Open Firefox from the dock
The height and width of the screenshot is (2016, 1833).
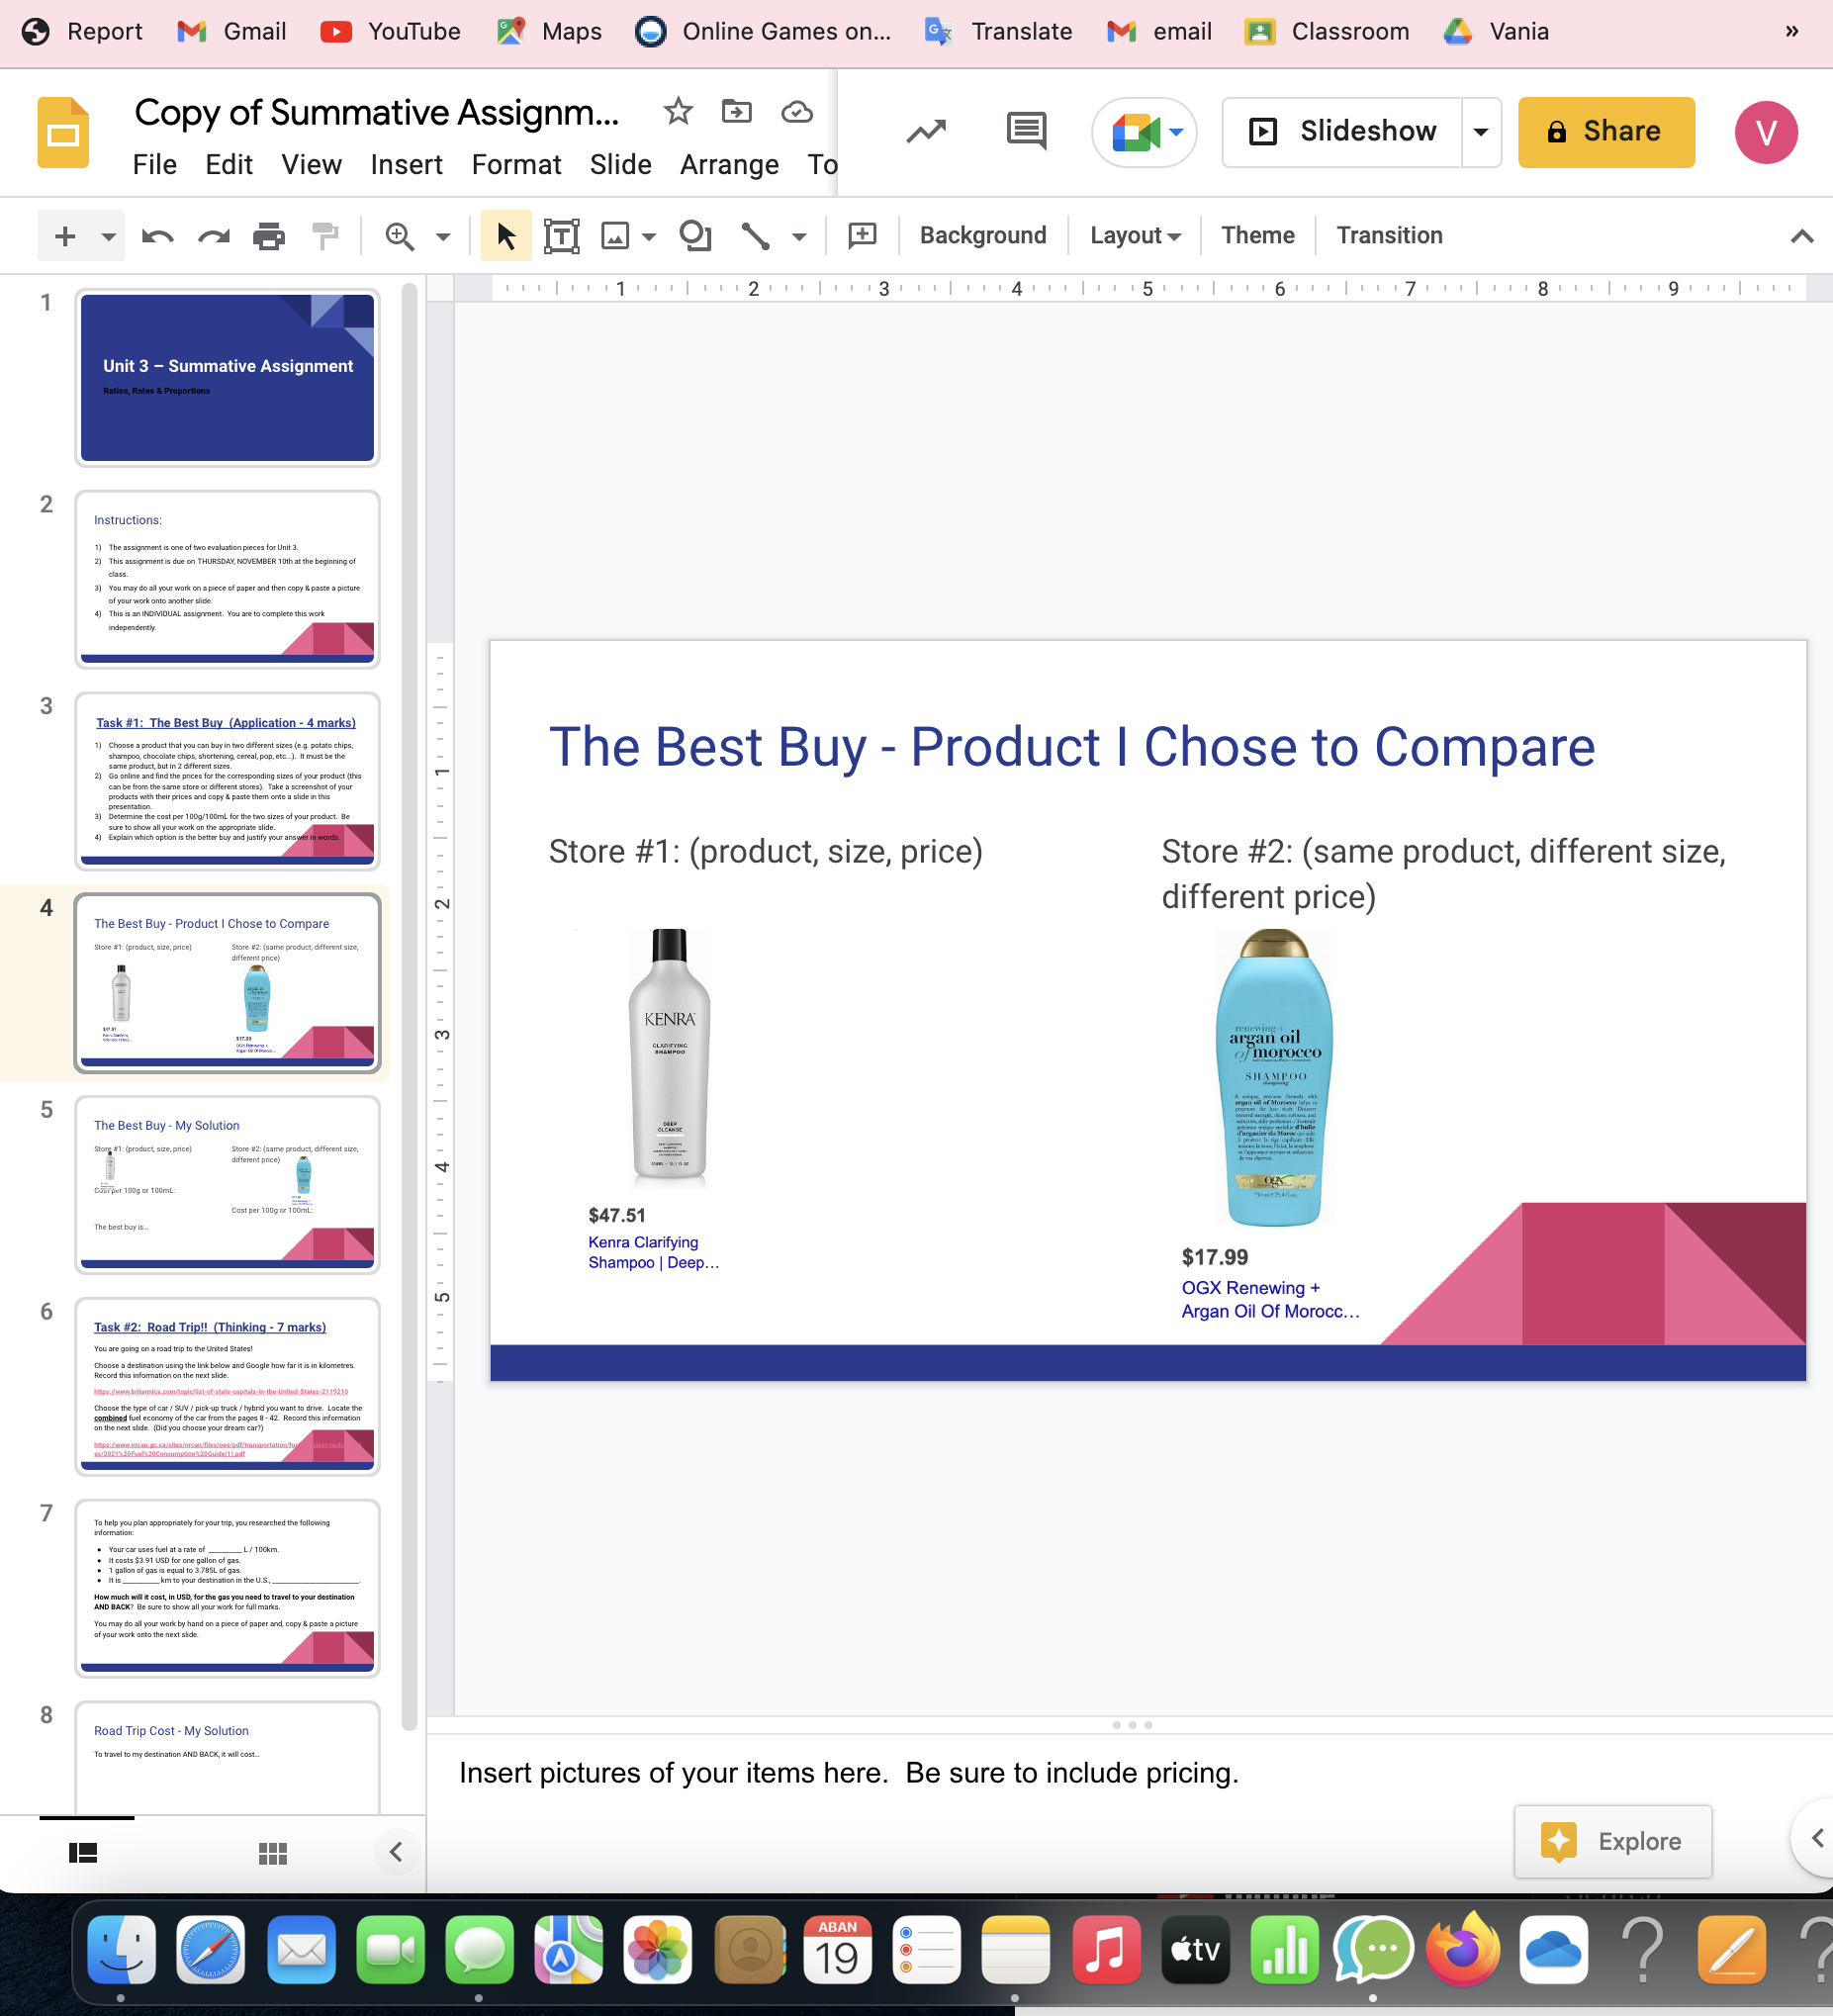pyautogui.click(x=1463, y=1950)
